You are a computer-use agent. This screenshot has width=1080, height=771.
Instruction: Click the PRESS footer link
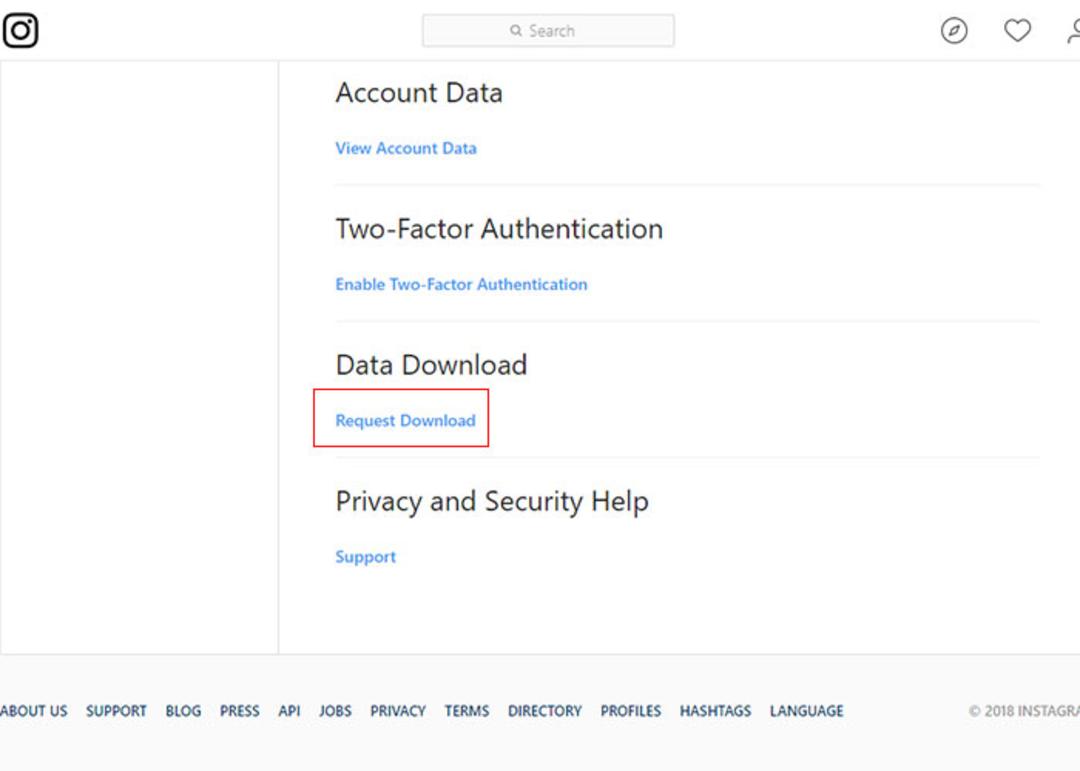pyautogui.click(x=240, y=711)
